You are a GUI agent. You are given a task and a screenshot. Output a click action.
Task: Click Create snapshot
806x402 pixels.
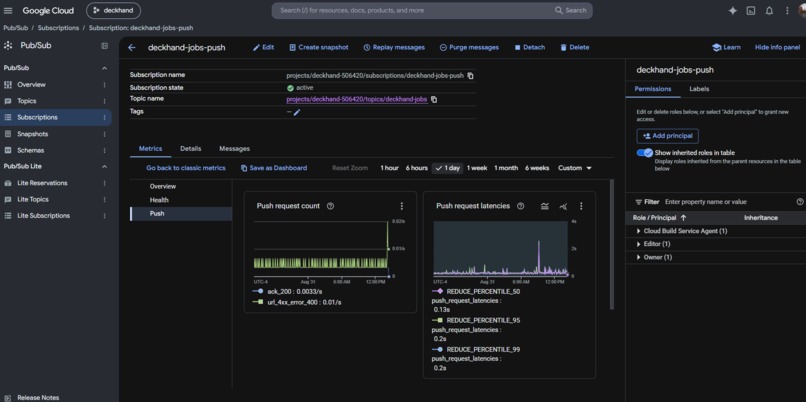(x=319, y=47)
